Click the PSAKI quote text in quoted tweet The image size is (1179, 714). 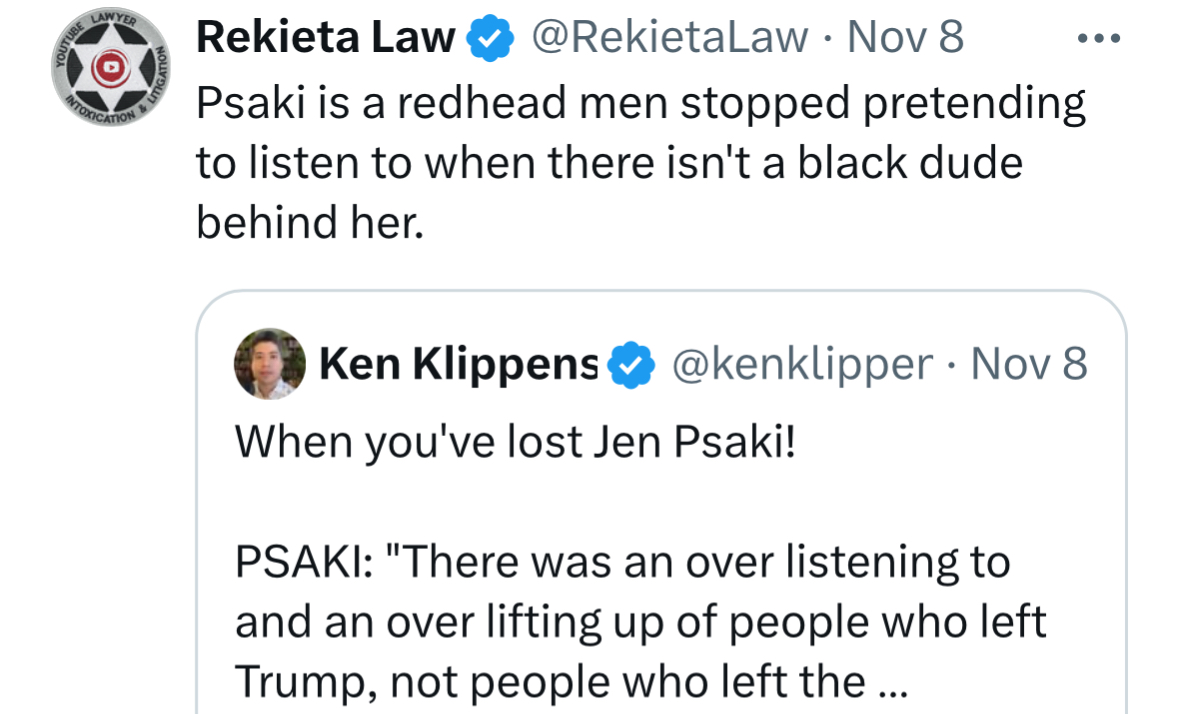click(641, 622)
